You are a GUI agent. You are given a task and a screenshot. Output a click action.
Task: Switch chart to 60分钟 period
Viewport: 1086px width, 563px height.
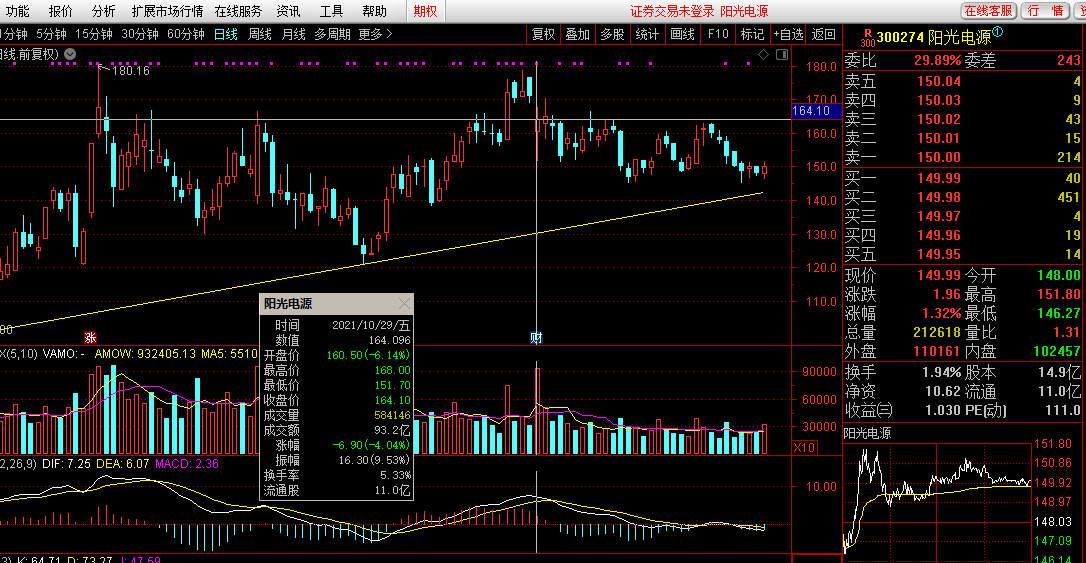coord(186,34)
